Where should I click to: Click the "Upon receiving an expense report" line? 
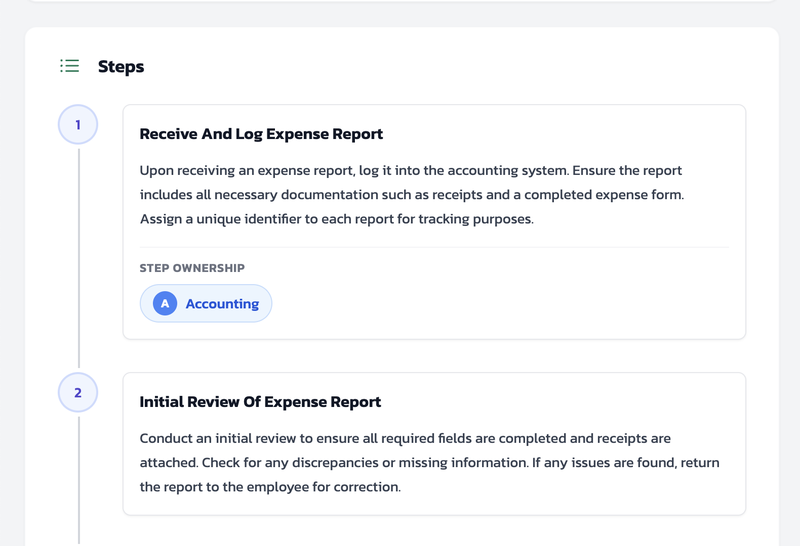click(x=410, y=171)
